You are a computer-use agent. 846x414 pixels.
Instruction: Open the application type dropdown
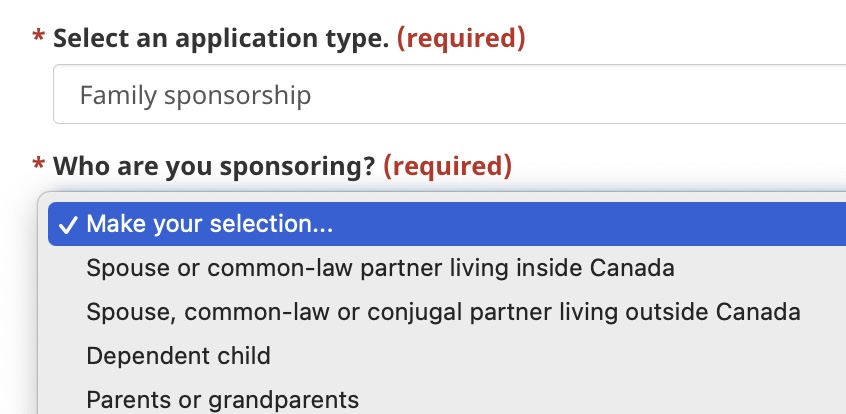(450, 95)
